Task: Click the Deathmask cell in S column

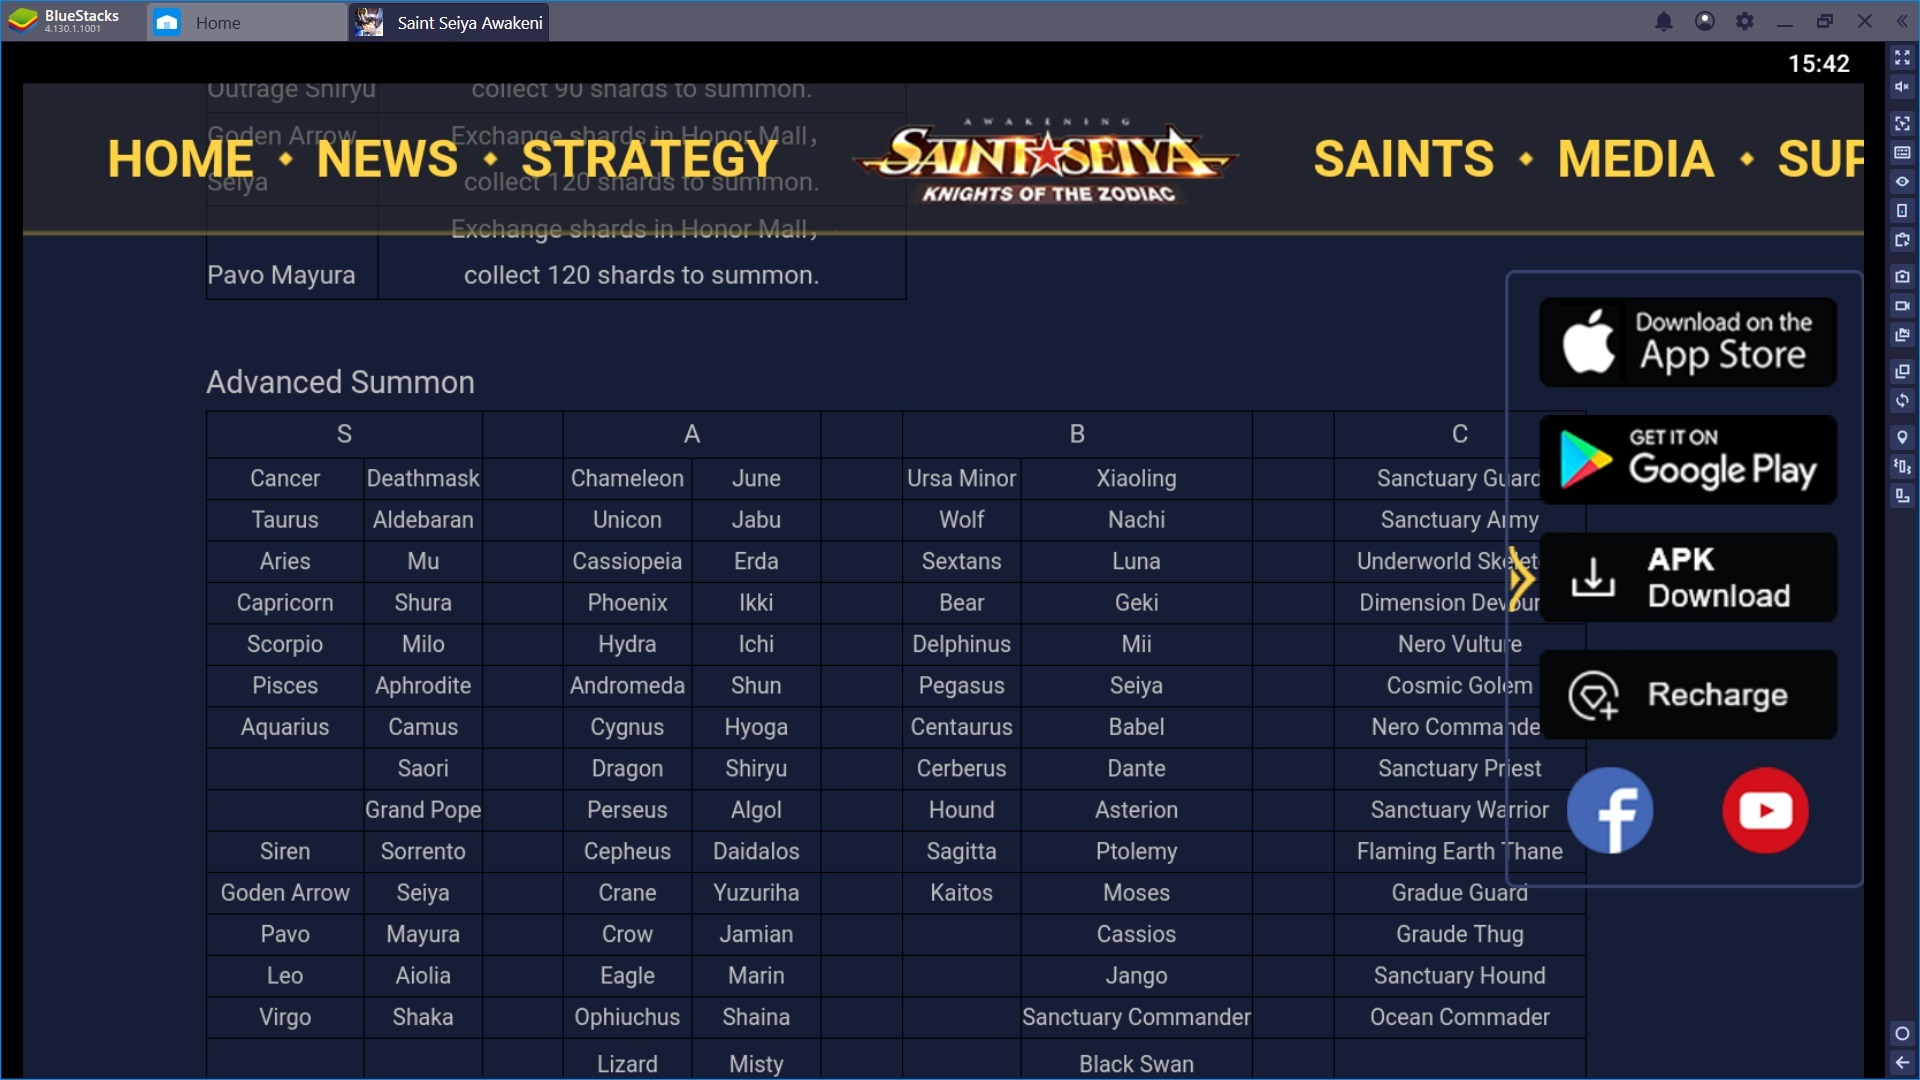Action: pos(423,478)
